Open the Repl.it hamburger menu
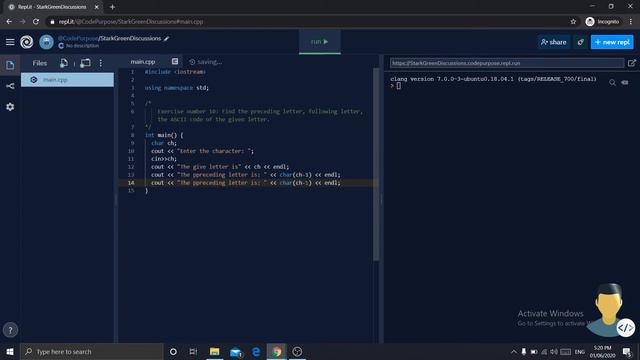640x360 pixels. pyautogui.click(x=10, y=42)
